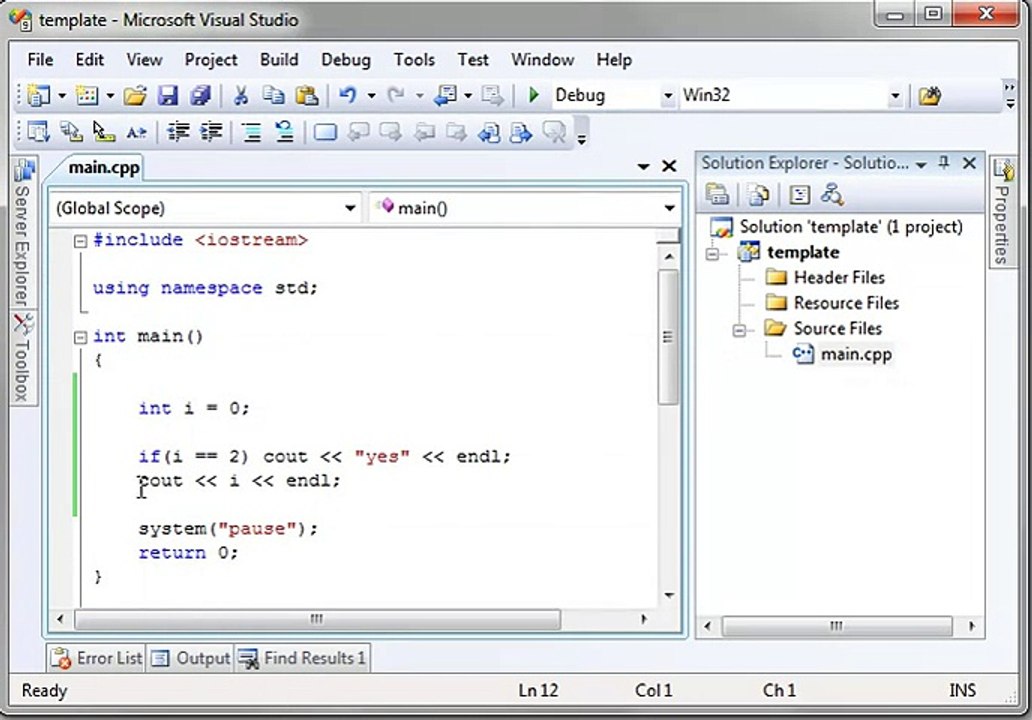
Task: Click View Class Diagram icon
Action: [x=832, y=195]
